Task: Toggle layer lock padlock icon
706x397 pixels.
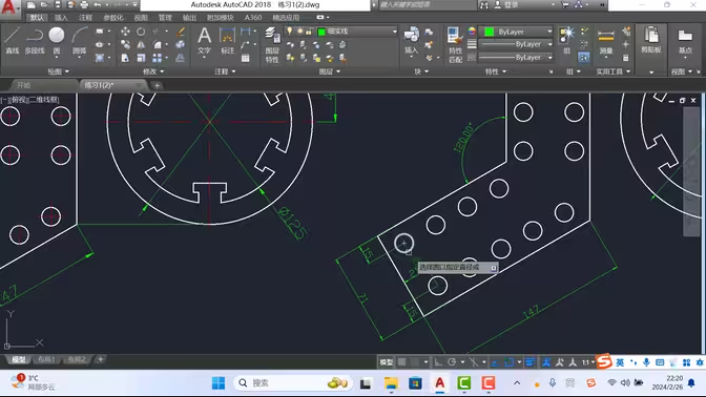Action: click(308, 31)
